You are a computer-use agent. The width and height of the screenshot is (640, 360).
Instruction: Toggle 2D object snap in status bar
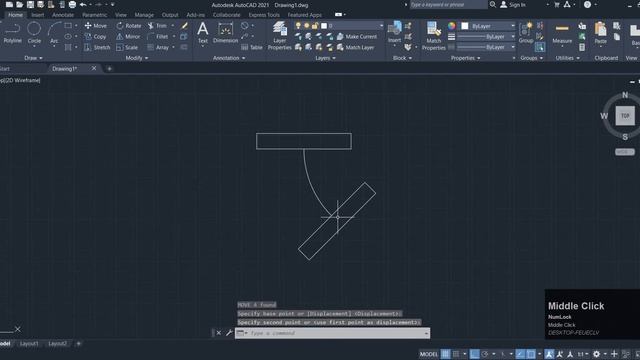[530, 354]
